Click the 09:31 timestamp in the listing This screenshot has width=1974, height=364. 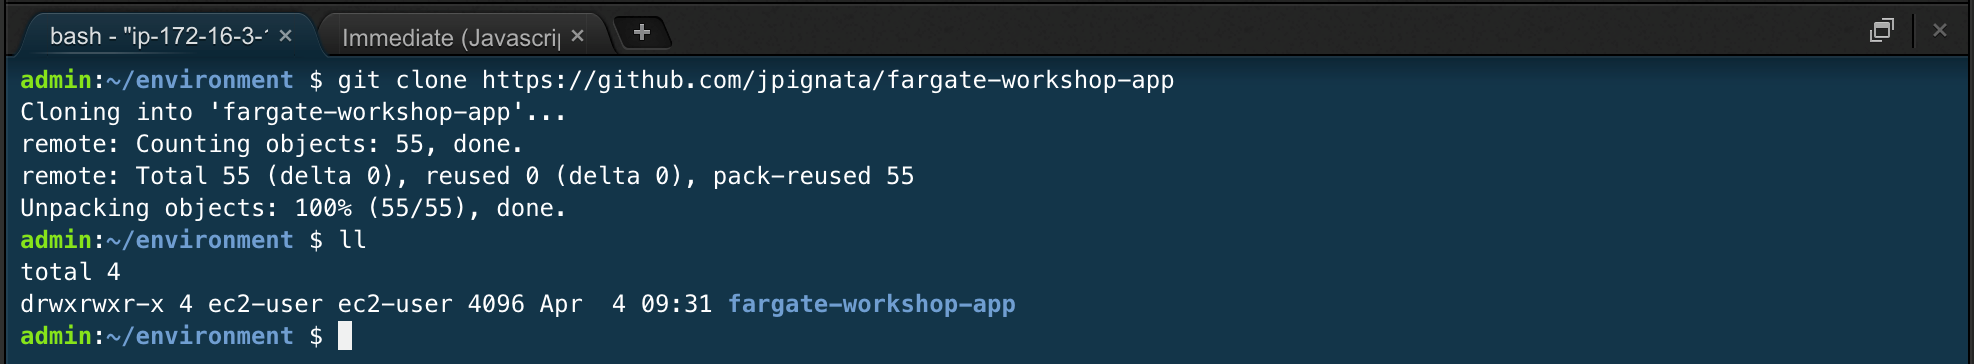676,304
